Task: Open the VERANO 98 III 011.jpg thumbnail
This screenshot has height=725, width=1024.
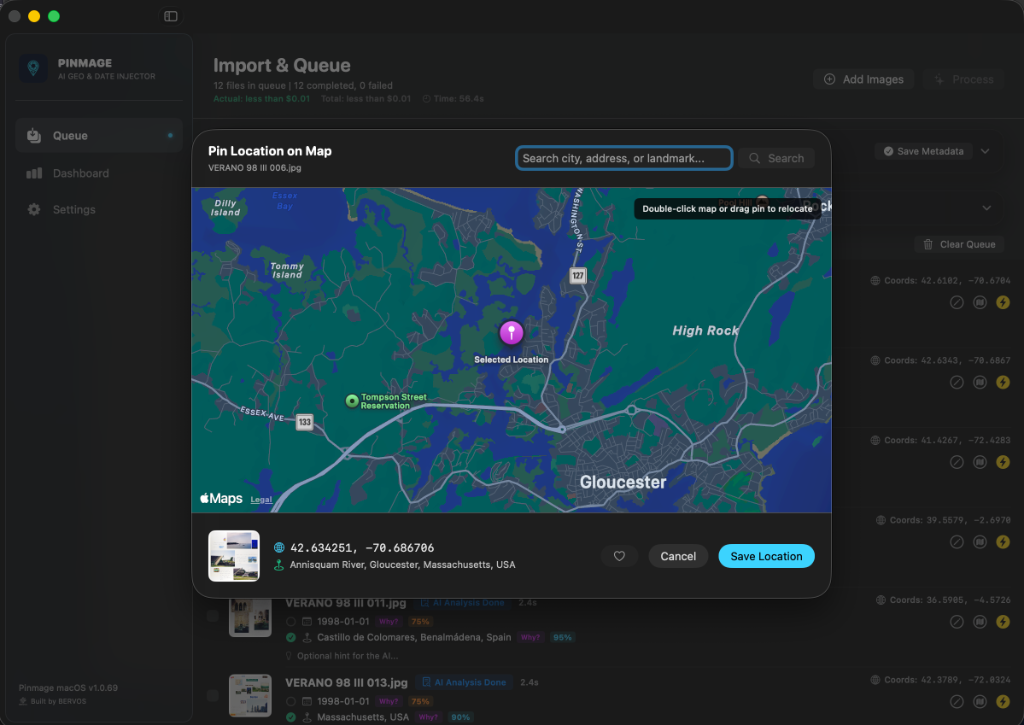Action: coord(250,617)
